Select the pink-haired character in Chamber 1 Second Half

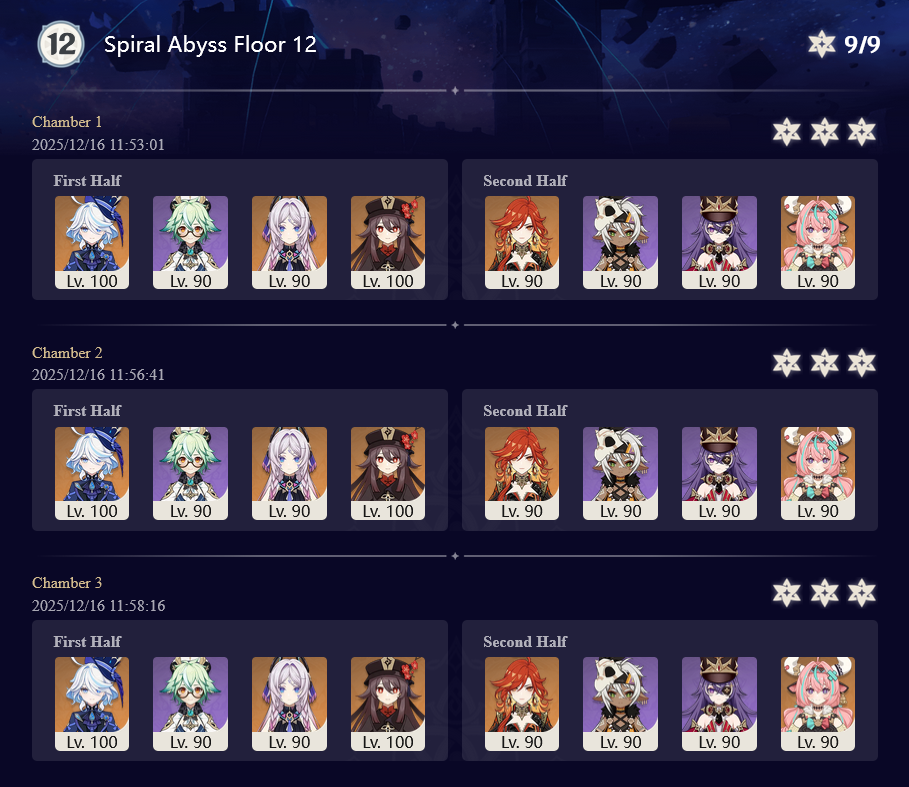[x=818, y=242]
